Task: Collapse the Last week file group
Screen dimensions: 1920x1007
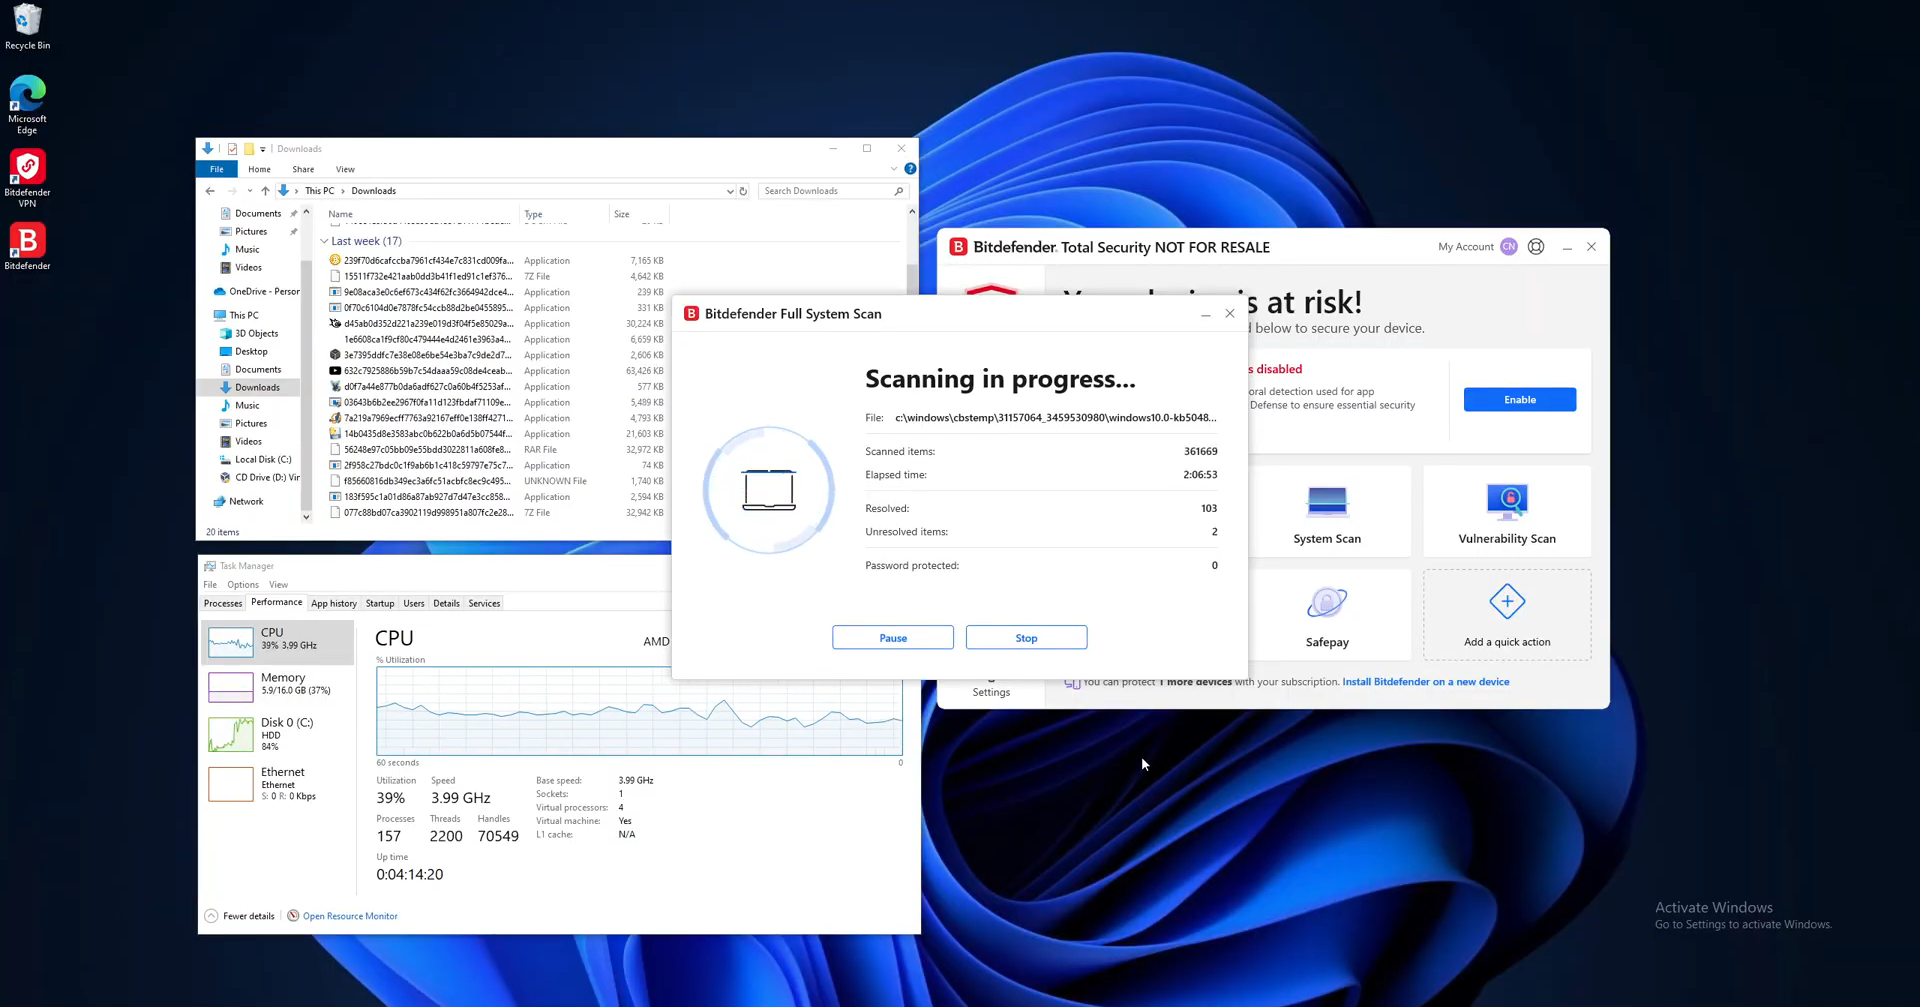Action: (x=324, y=241)
